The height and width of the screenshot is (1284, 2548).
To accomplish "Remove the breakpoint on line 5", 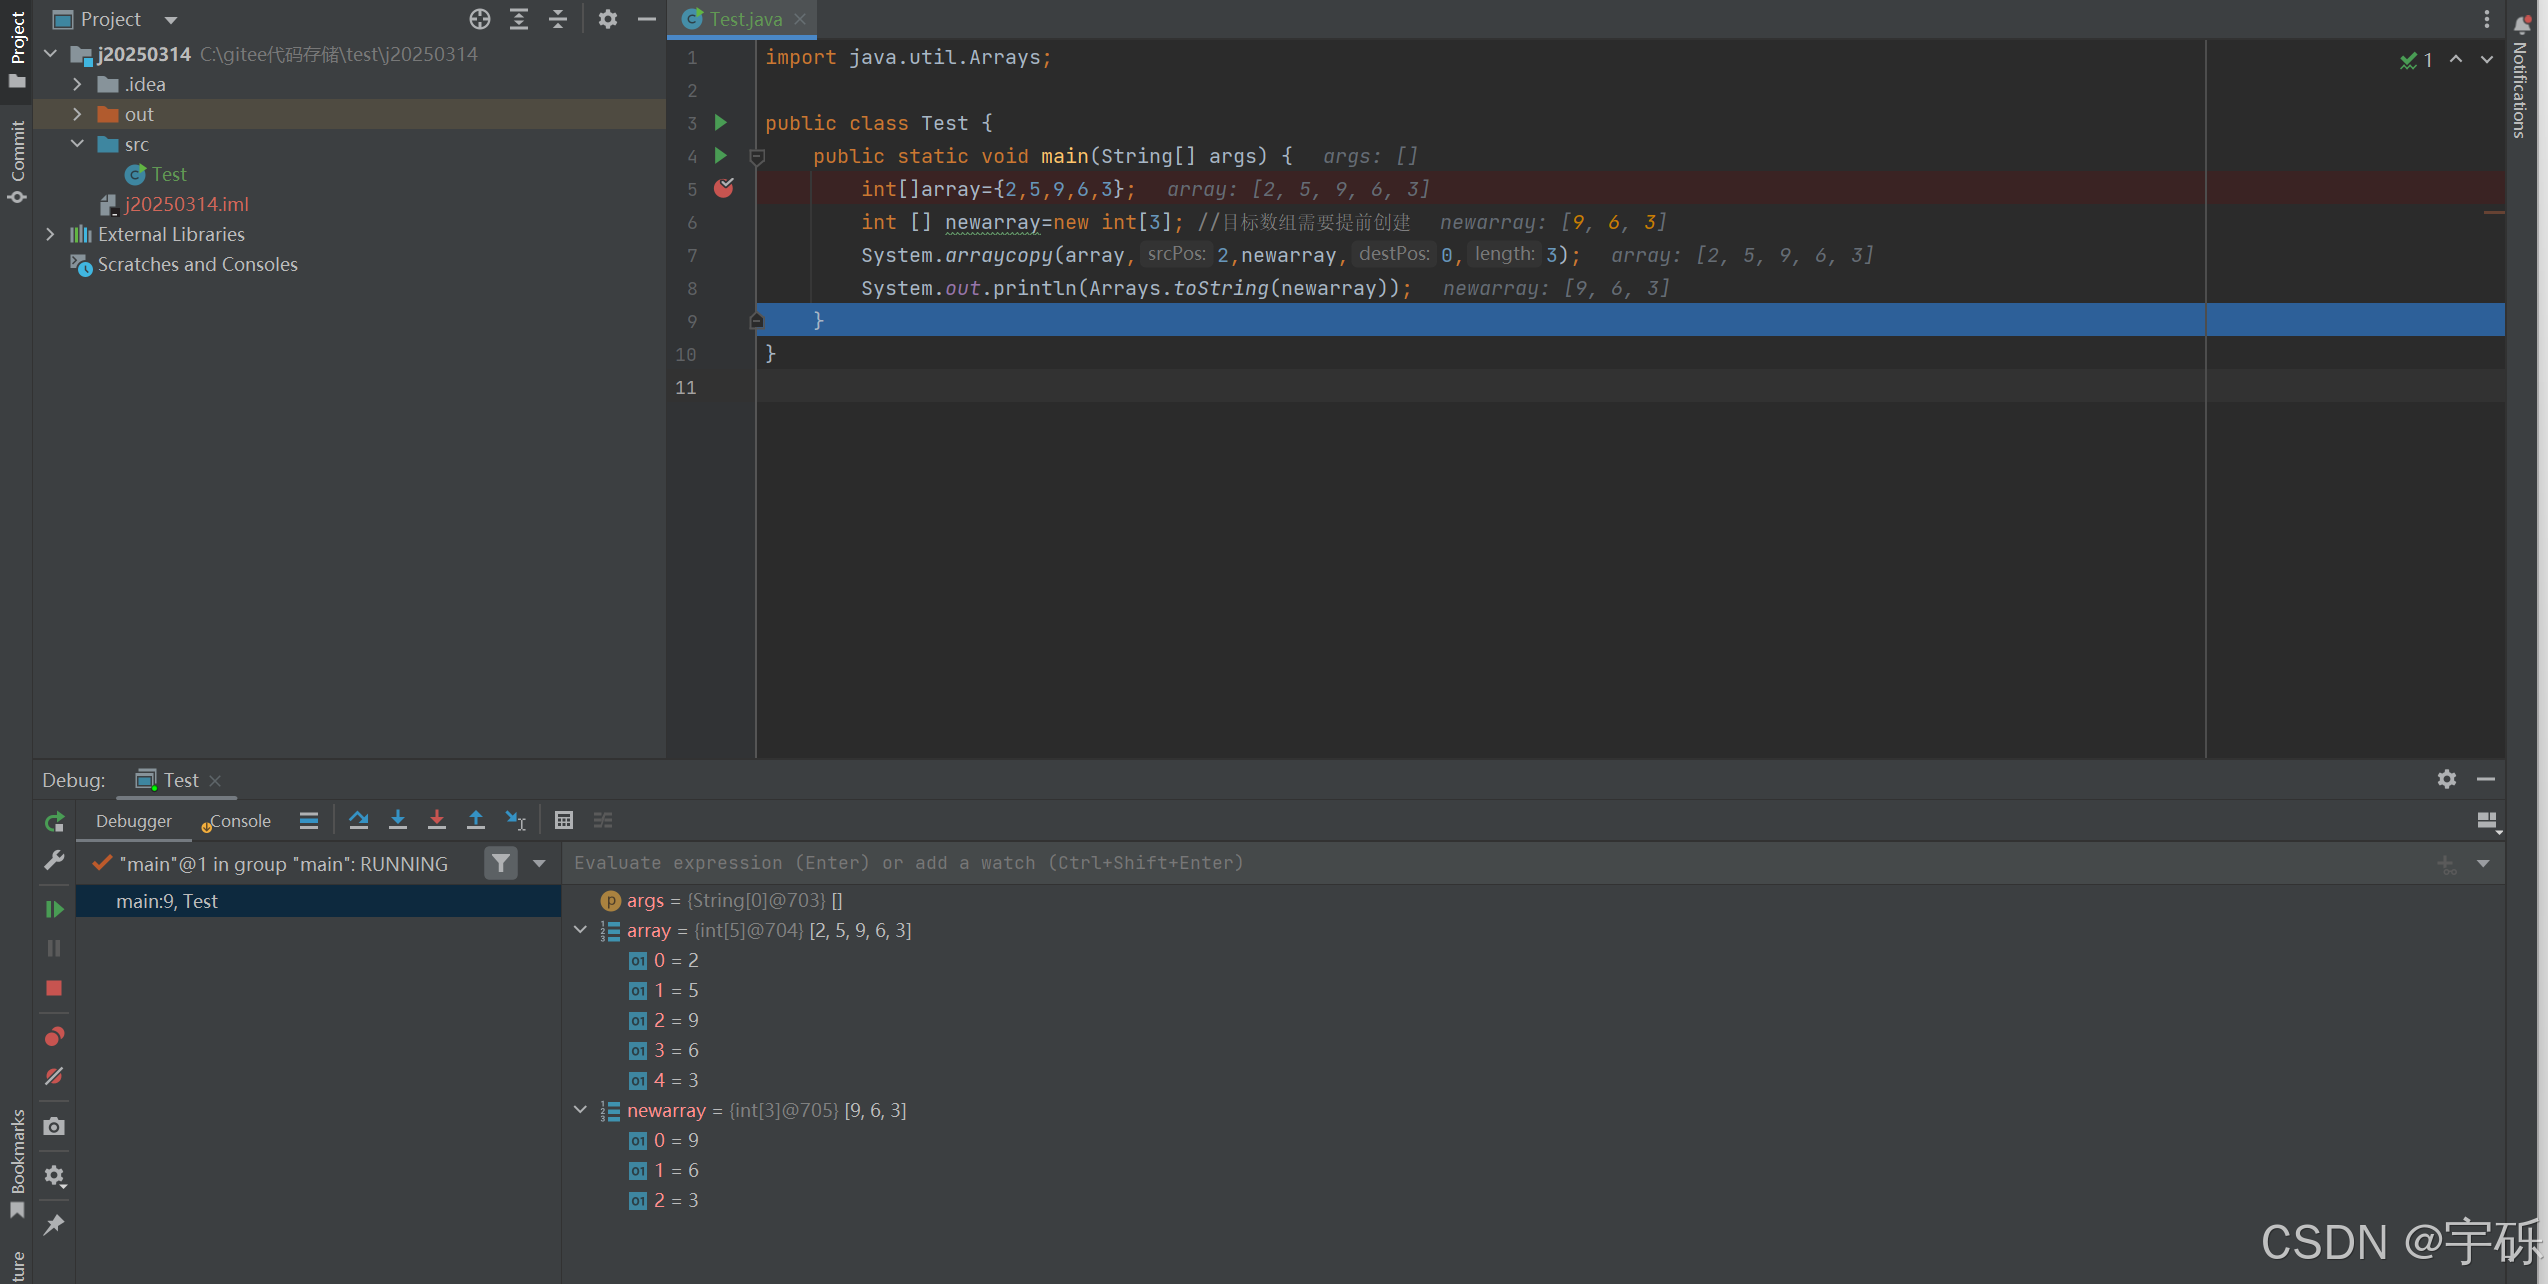I will [723, 188].
